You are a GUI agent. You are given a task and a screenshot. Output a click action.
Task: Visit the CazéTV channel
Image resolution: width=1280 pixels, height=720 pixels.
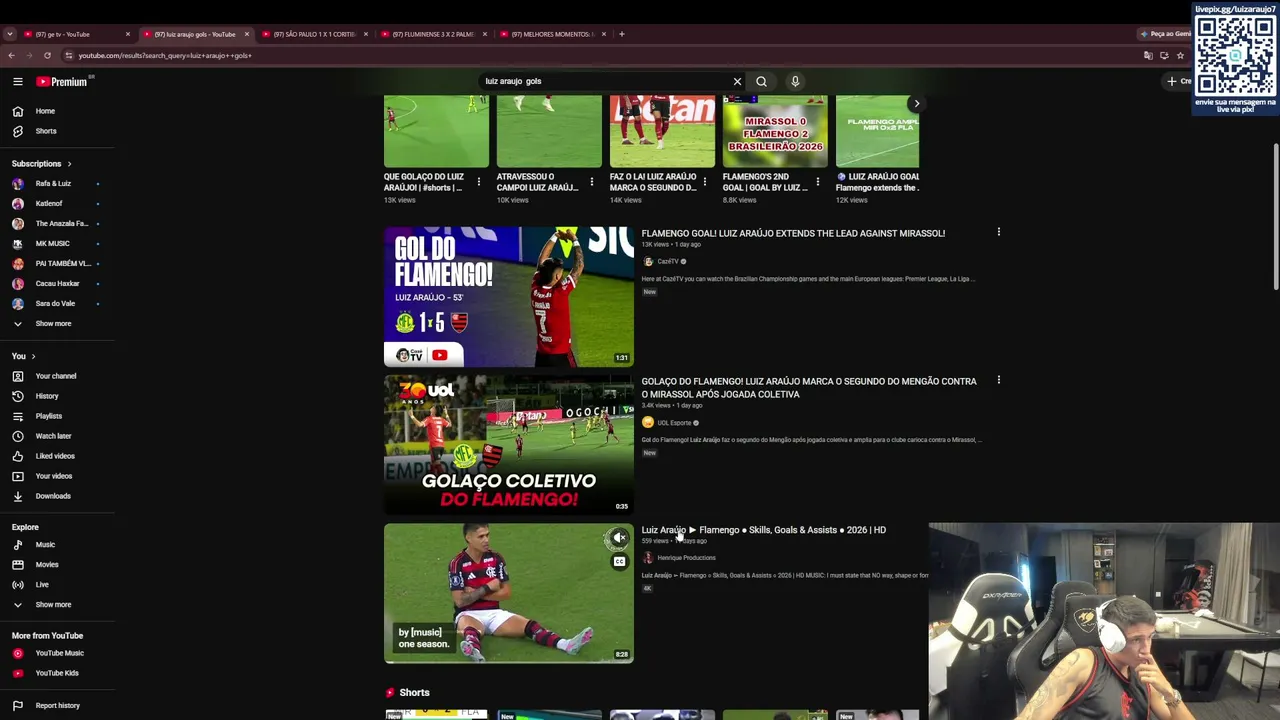[667, 262]
